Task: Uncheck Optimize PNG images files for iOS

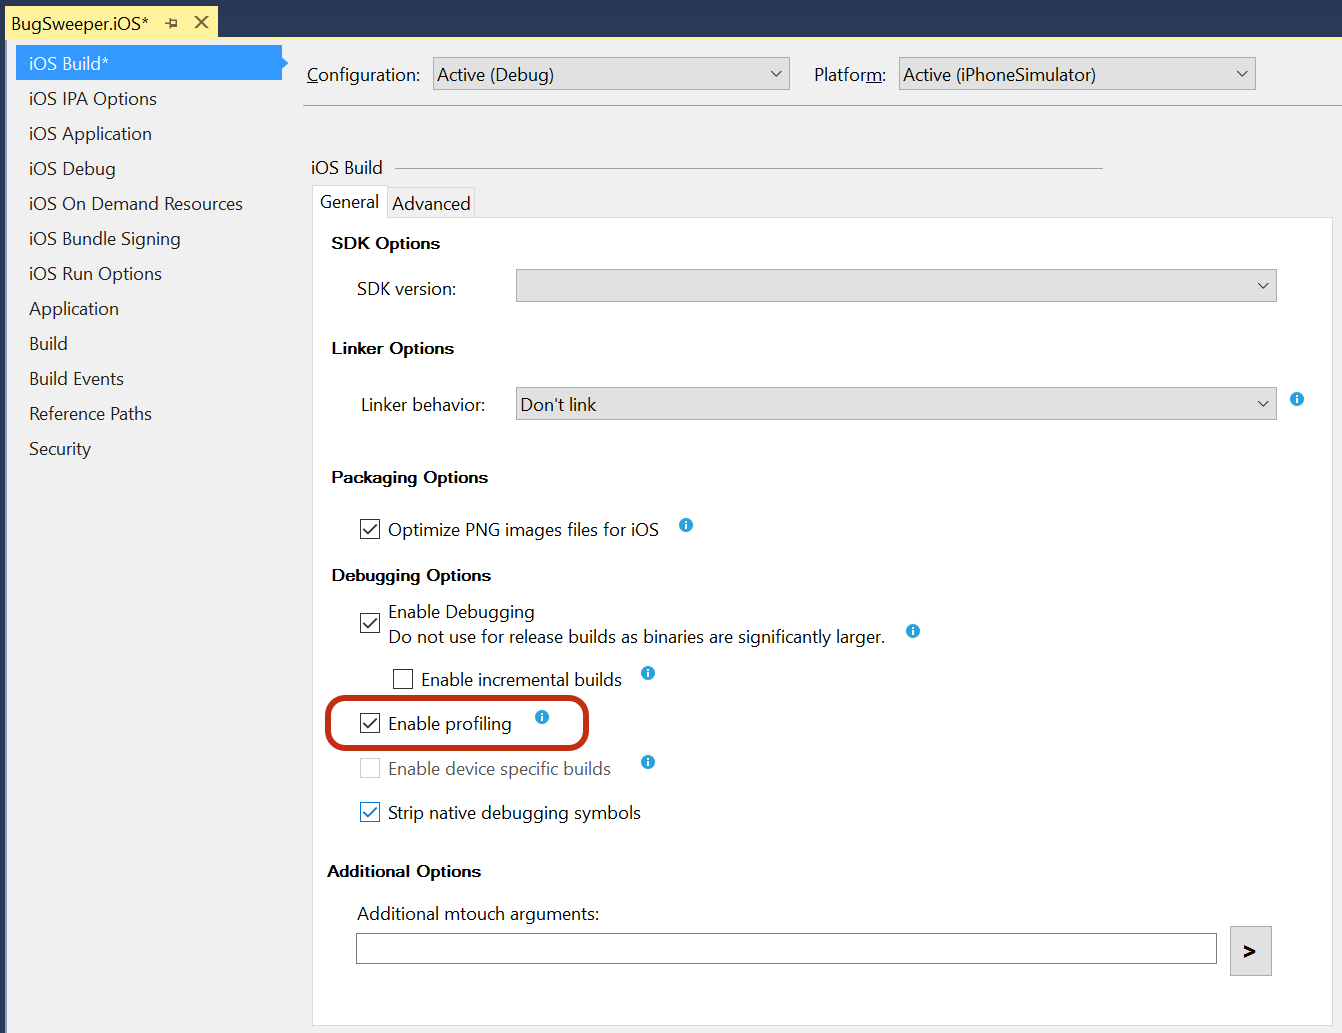Action: [369, 529]
